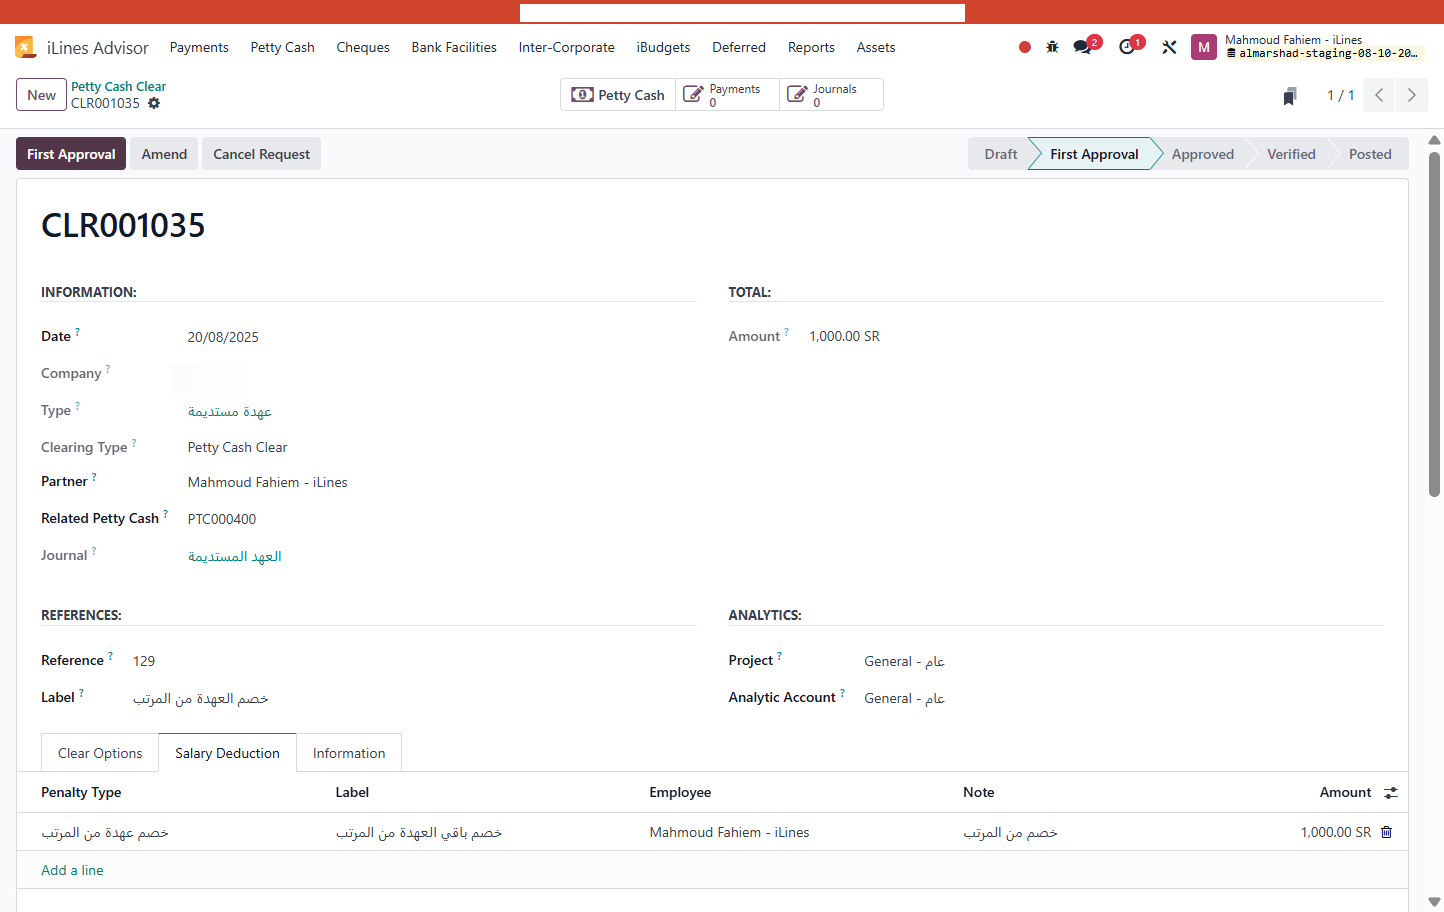The height and width of the screenshot is (912, 1444).
Task: Click the First Approval action button
Action: (71, 154)
